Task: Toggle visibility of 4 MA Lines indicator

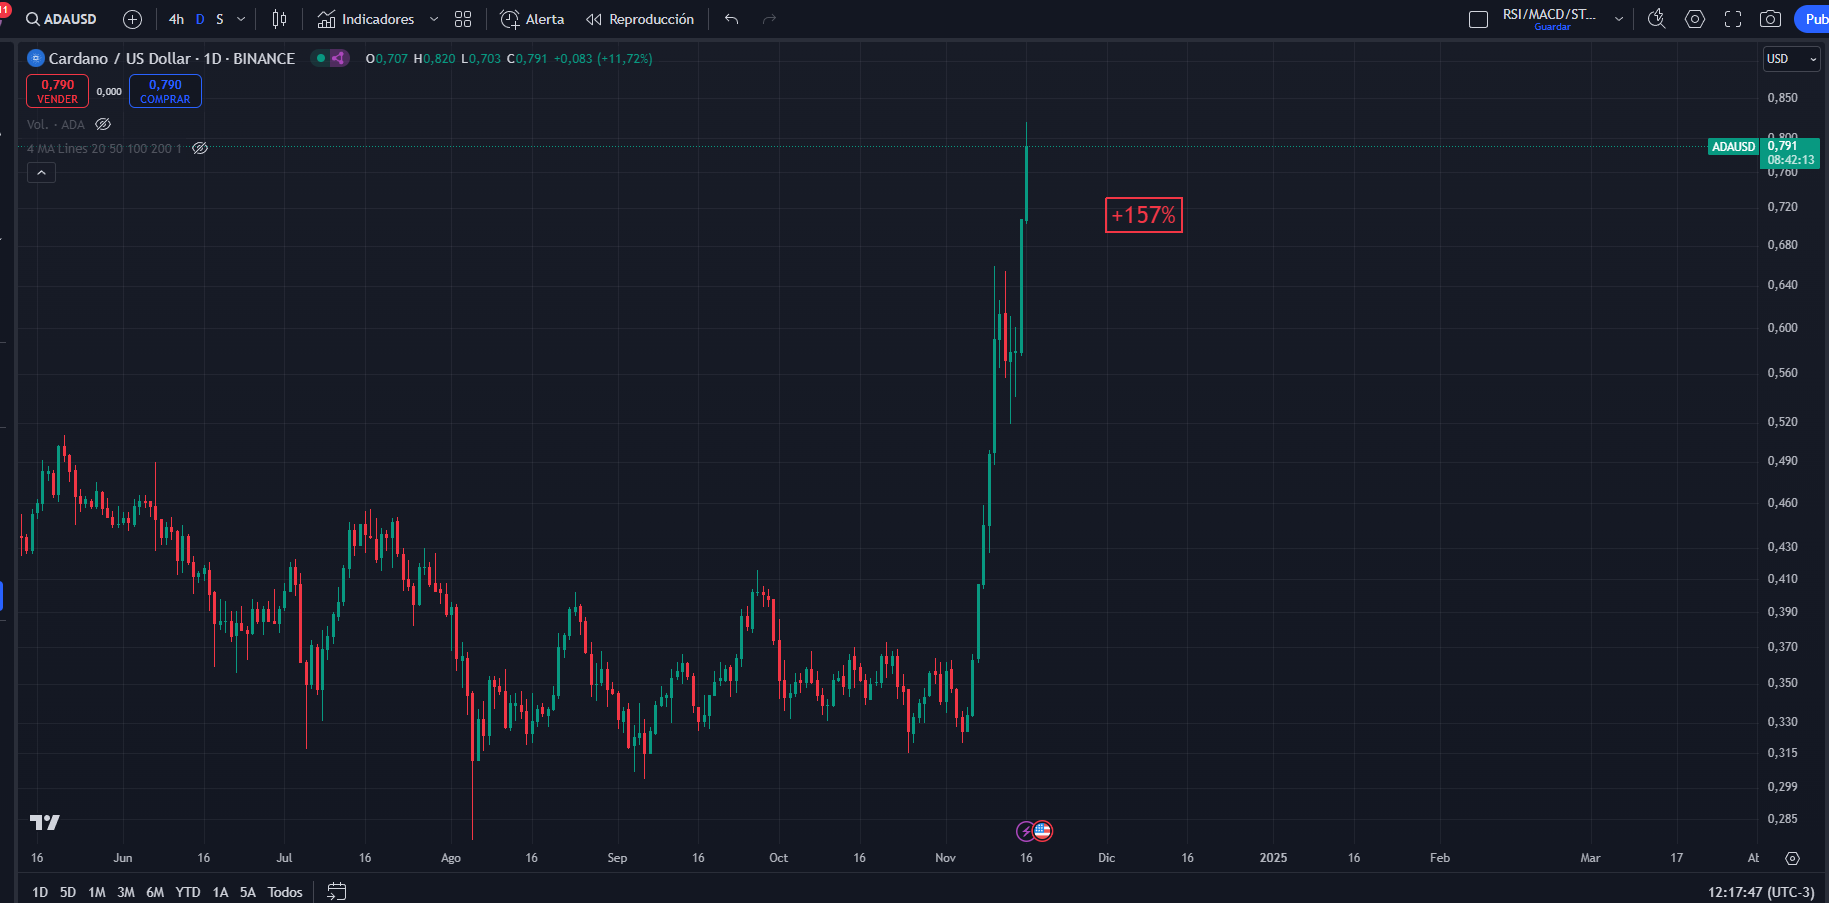Action: pyautogui.click(x=200, y=148)
